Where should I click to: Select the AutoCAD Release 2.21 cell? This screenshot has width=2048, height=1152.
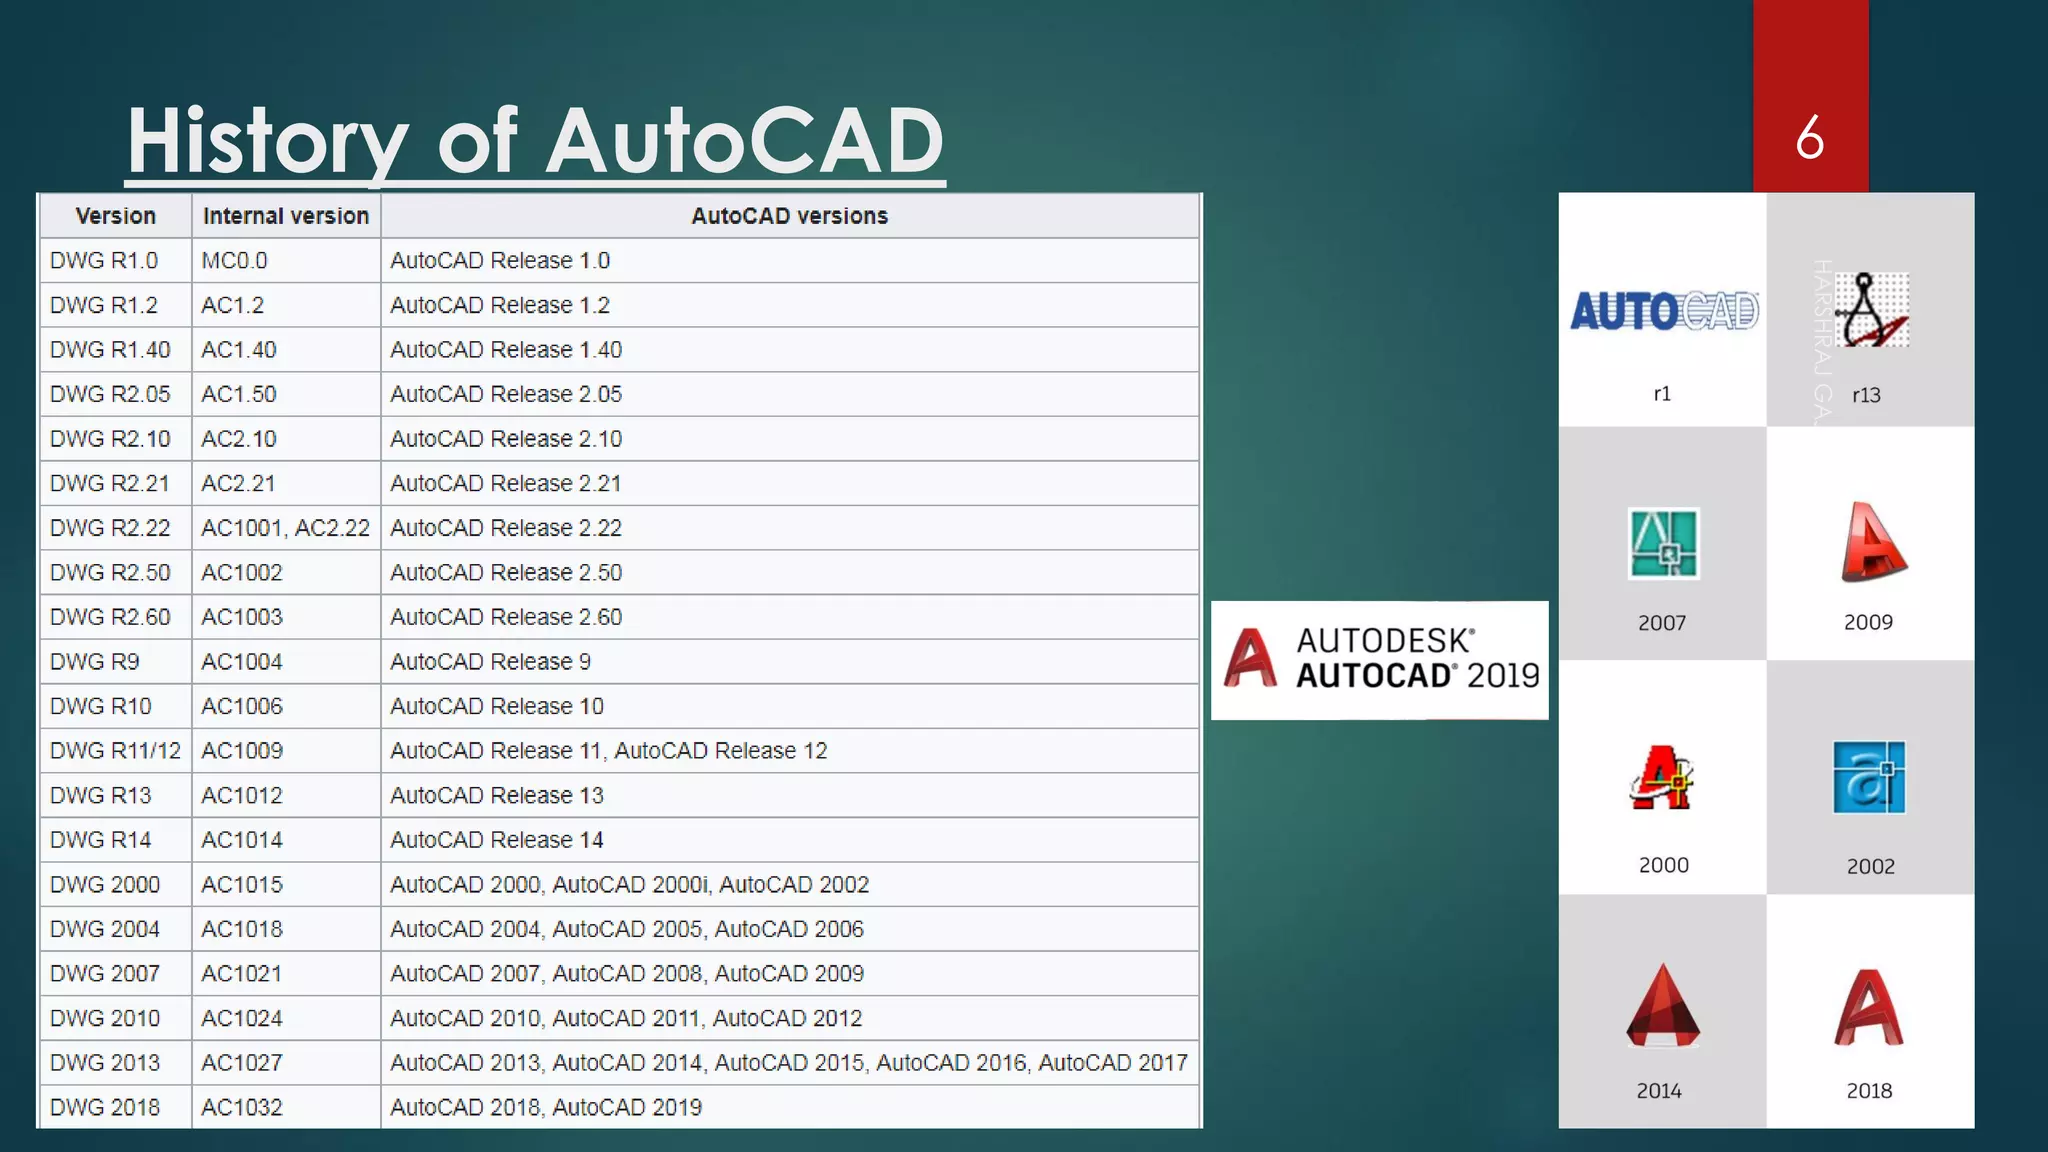(790, 483)
